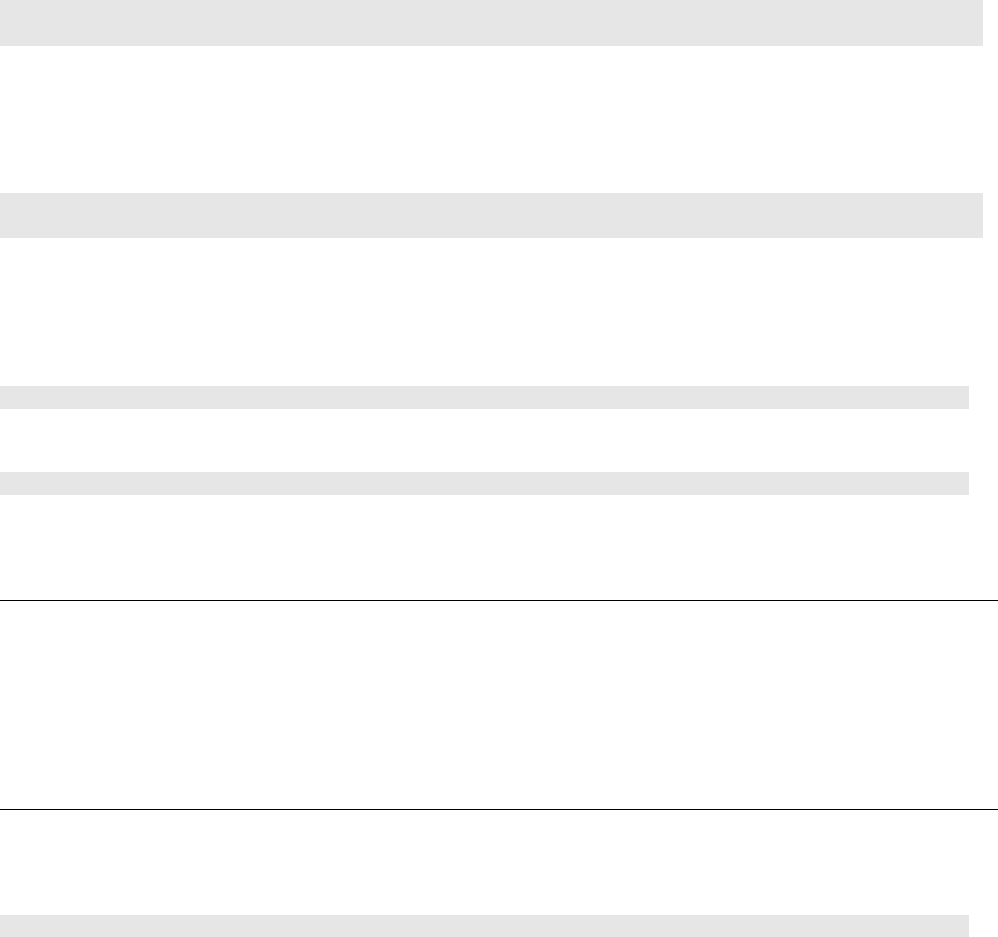The height and width of the screenshot is (937, 998).
Task: Click the first thin gray bar
Action: tap(484, 397)
